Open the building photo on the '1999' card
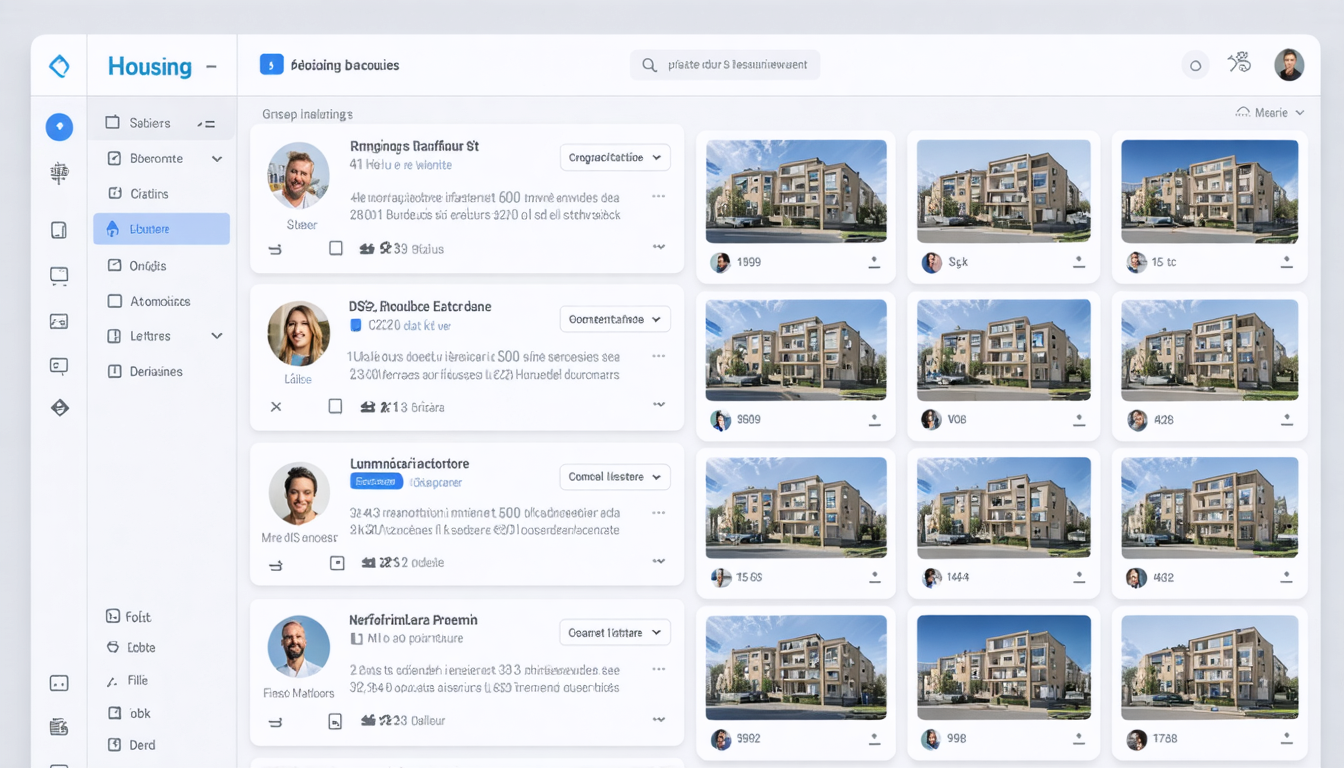Viewport: 1344px width, 768px height. tap(796, 191)
